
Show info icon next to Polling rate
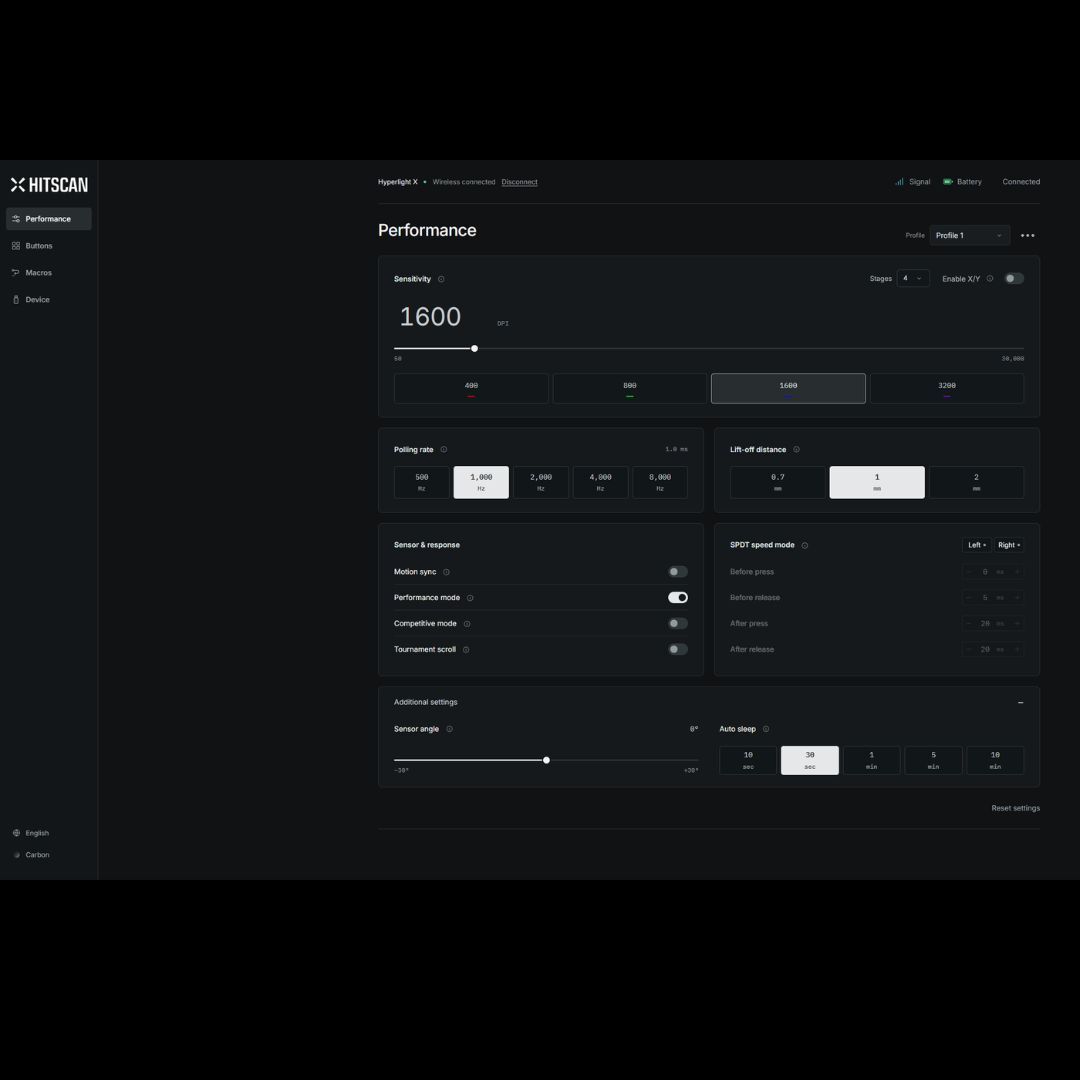tap(444, 449)
